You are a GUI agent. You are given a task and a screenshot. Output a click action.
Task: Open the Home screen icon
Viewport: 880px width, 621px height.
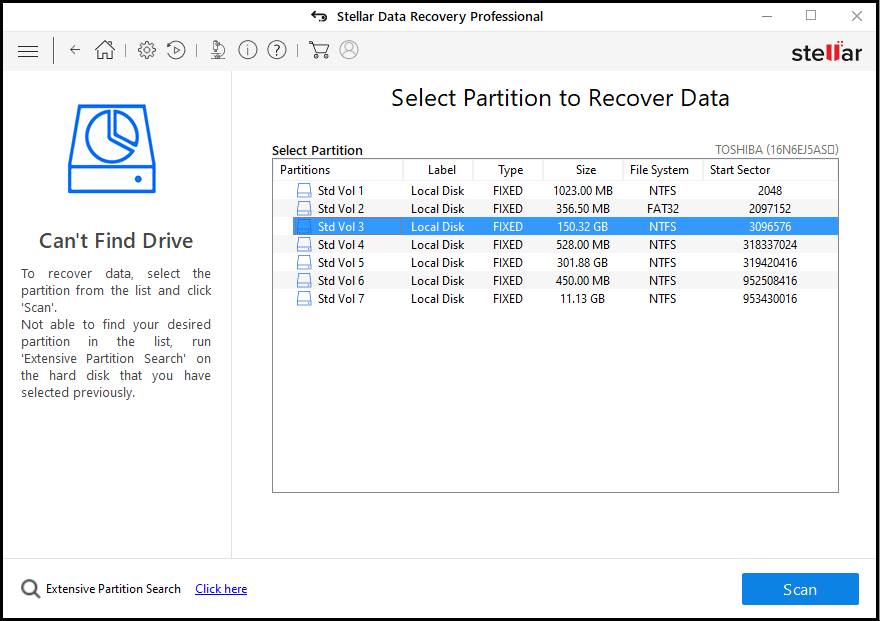click(x=105, y=50)
